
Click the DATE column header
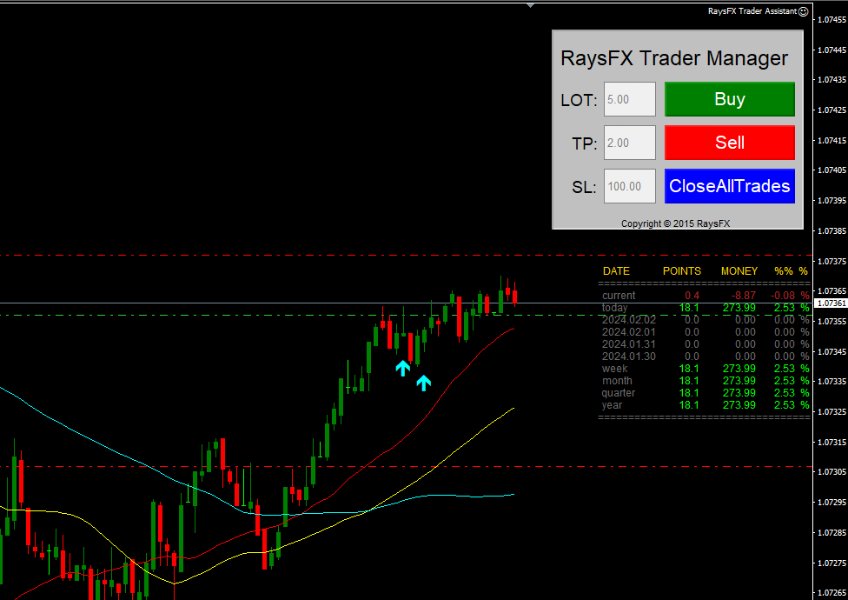(x=616, y=271)
